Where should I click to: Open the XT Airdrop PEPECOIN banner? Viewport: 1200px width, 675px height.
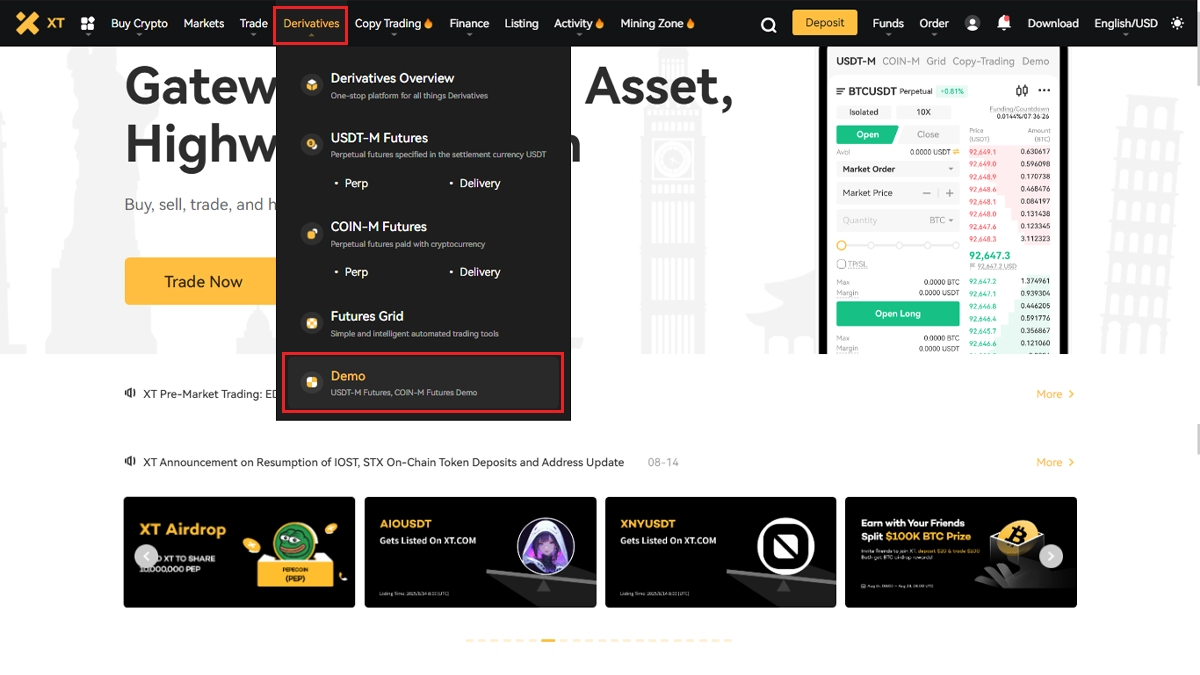tap(239, 552)
